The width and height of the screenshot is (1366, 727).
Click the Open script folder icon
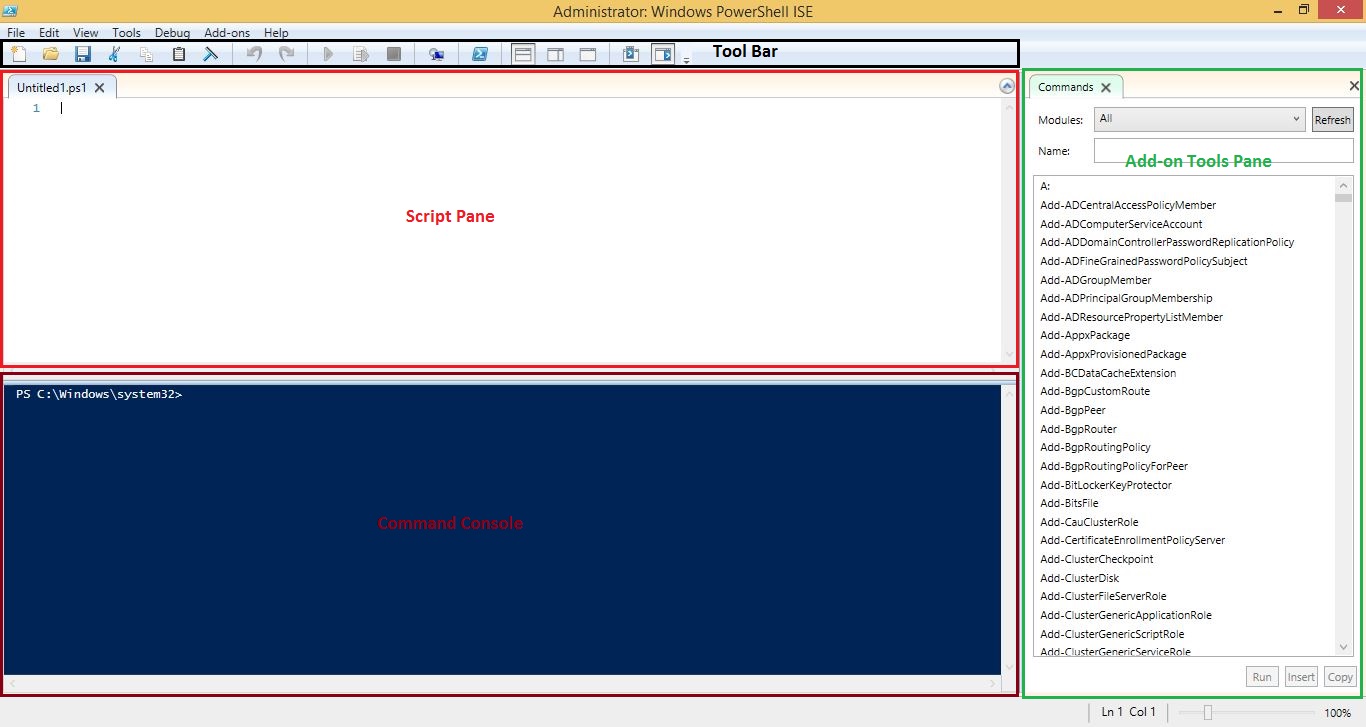point(50,54)
